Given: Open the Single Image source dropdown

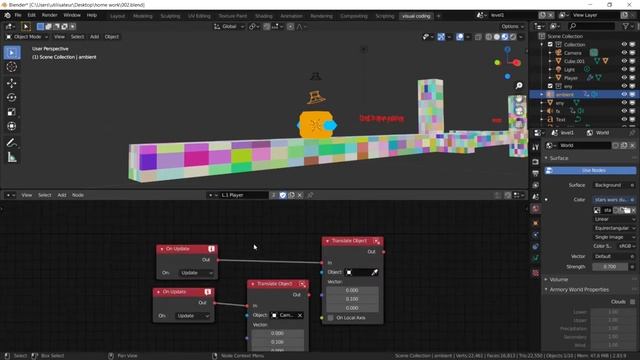Looking at the screenshot, I should [x=615, y=237].
